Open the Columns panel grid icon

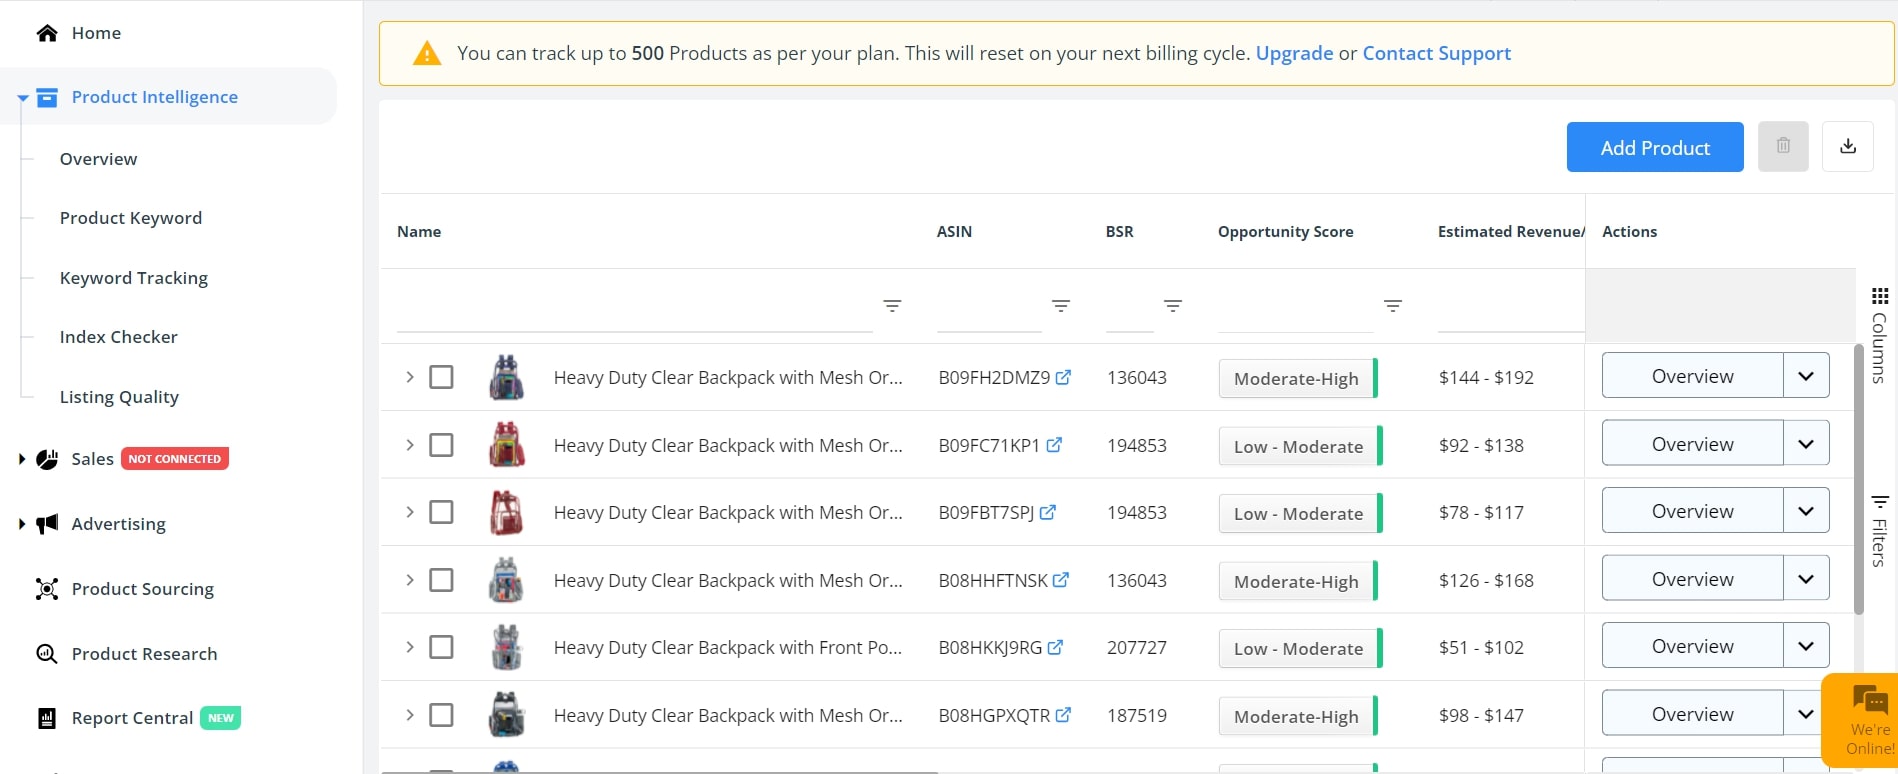click(1880, 296)
